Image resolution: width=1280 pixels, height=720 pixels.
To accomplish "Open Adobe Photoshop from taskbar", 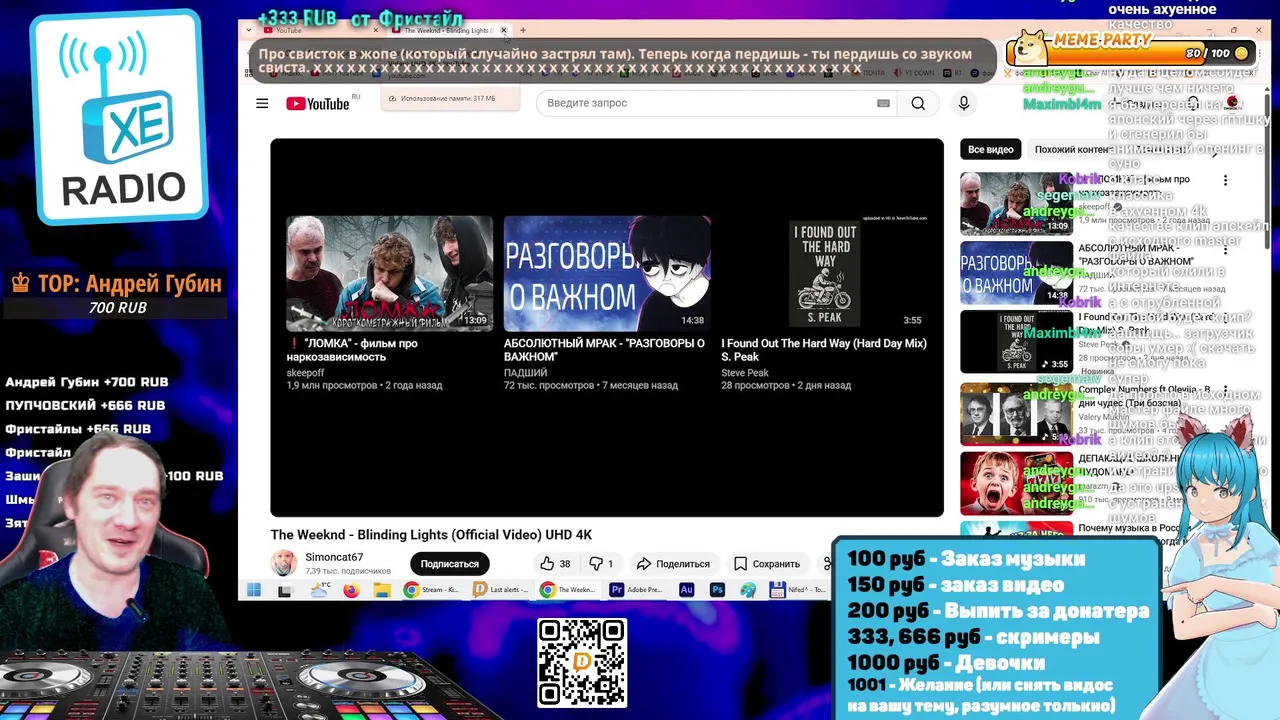I will (717, 590).
